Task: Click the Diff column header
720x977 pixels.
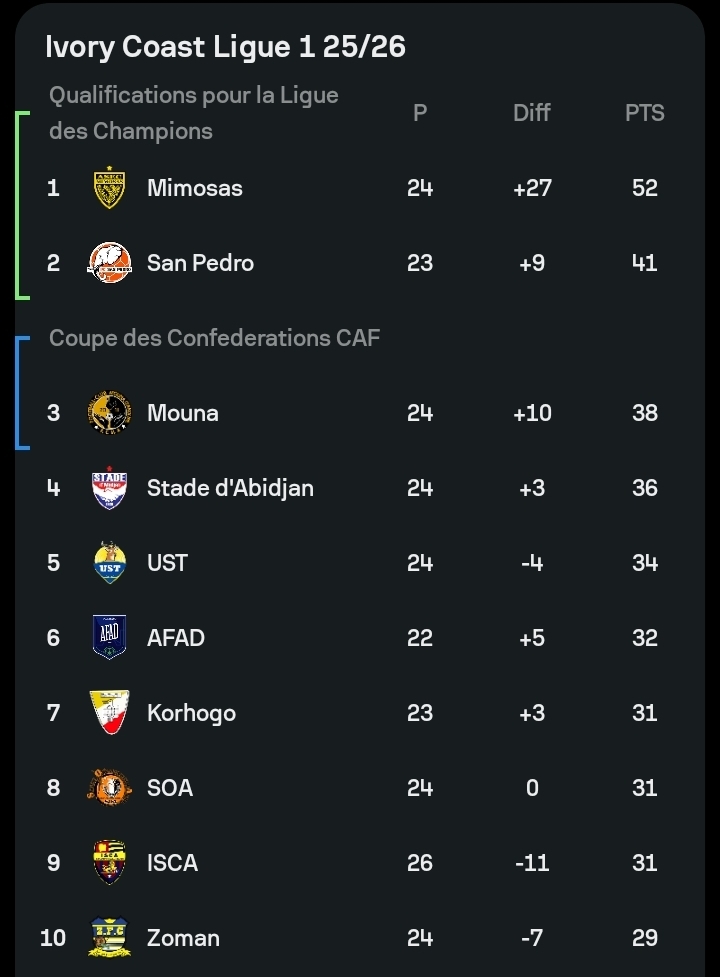Action: coord(531,113)
